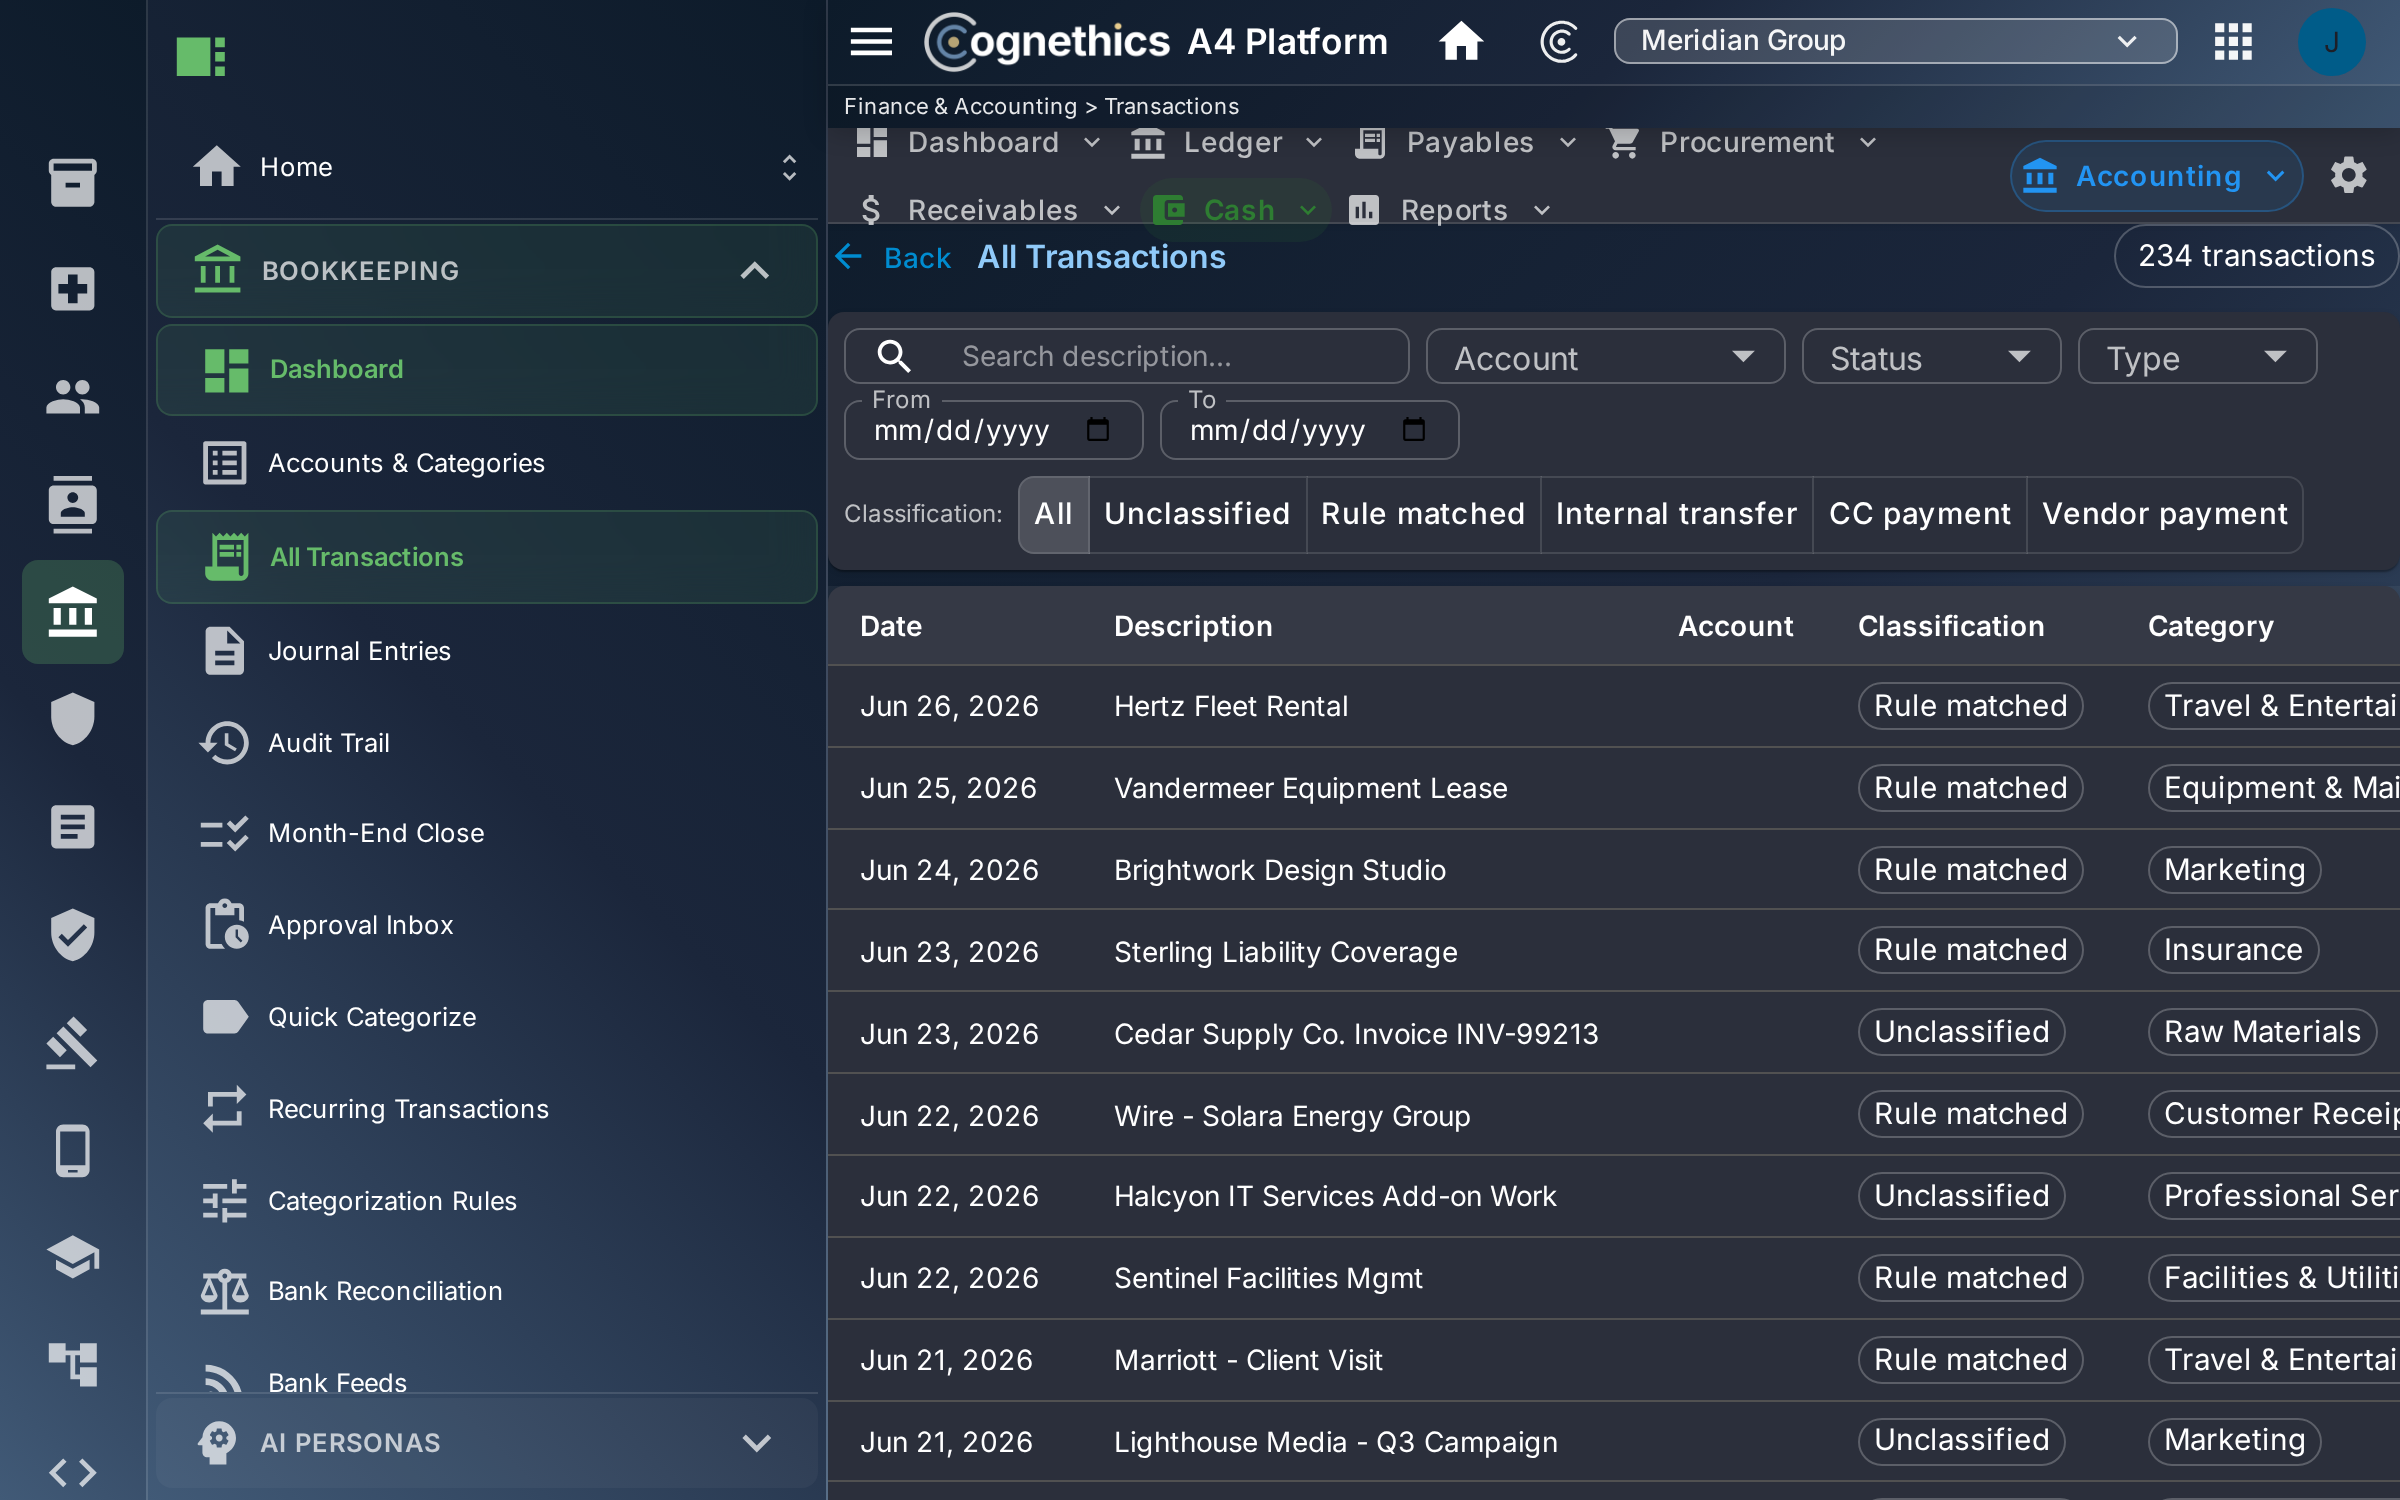Click the Search description field
The image size is (2400, 1500).
1127,356
